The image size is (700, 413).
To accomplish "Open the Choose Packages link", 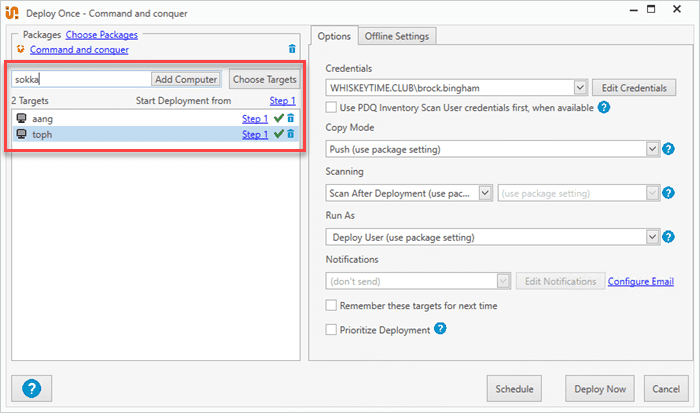I will 102,34.
